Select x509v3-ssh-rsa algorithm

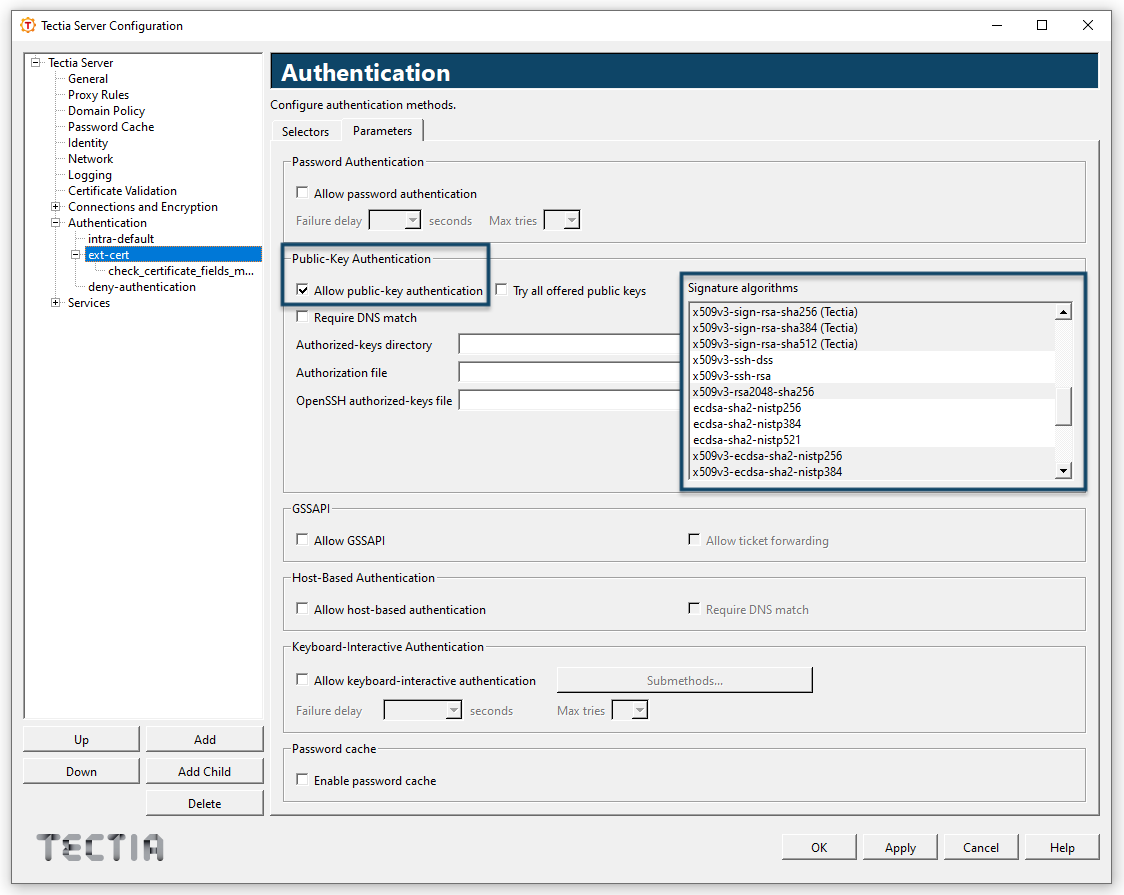tap(872, 375)
